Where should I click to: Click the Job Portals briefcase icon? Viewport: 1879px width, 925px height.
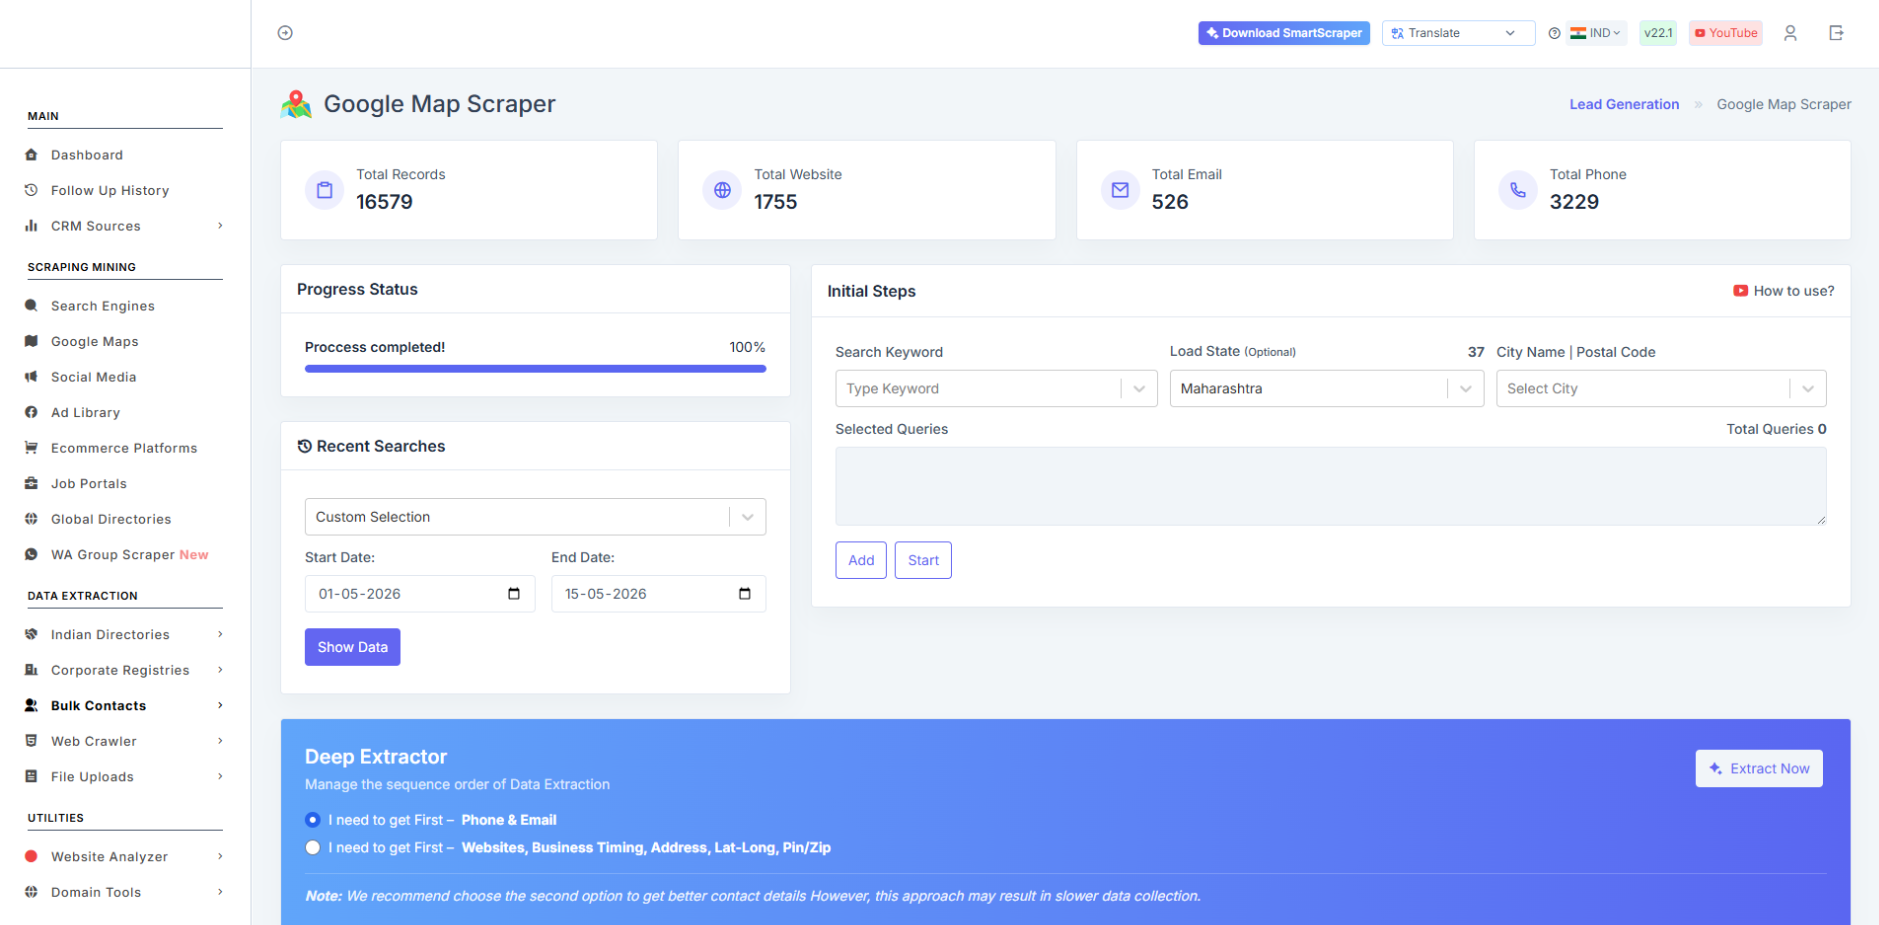click(x=31, y=483)
